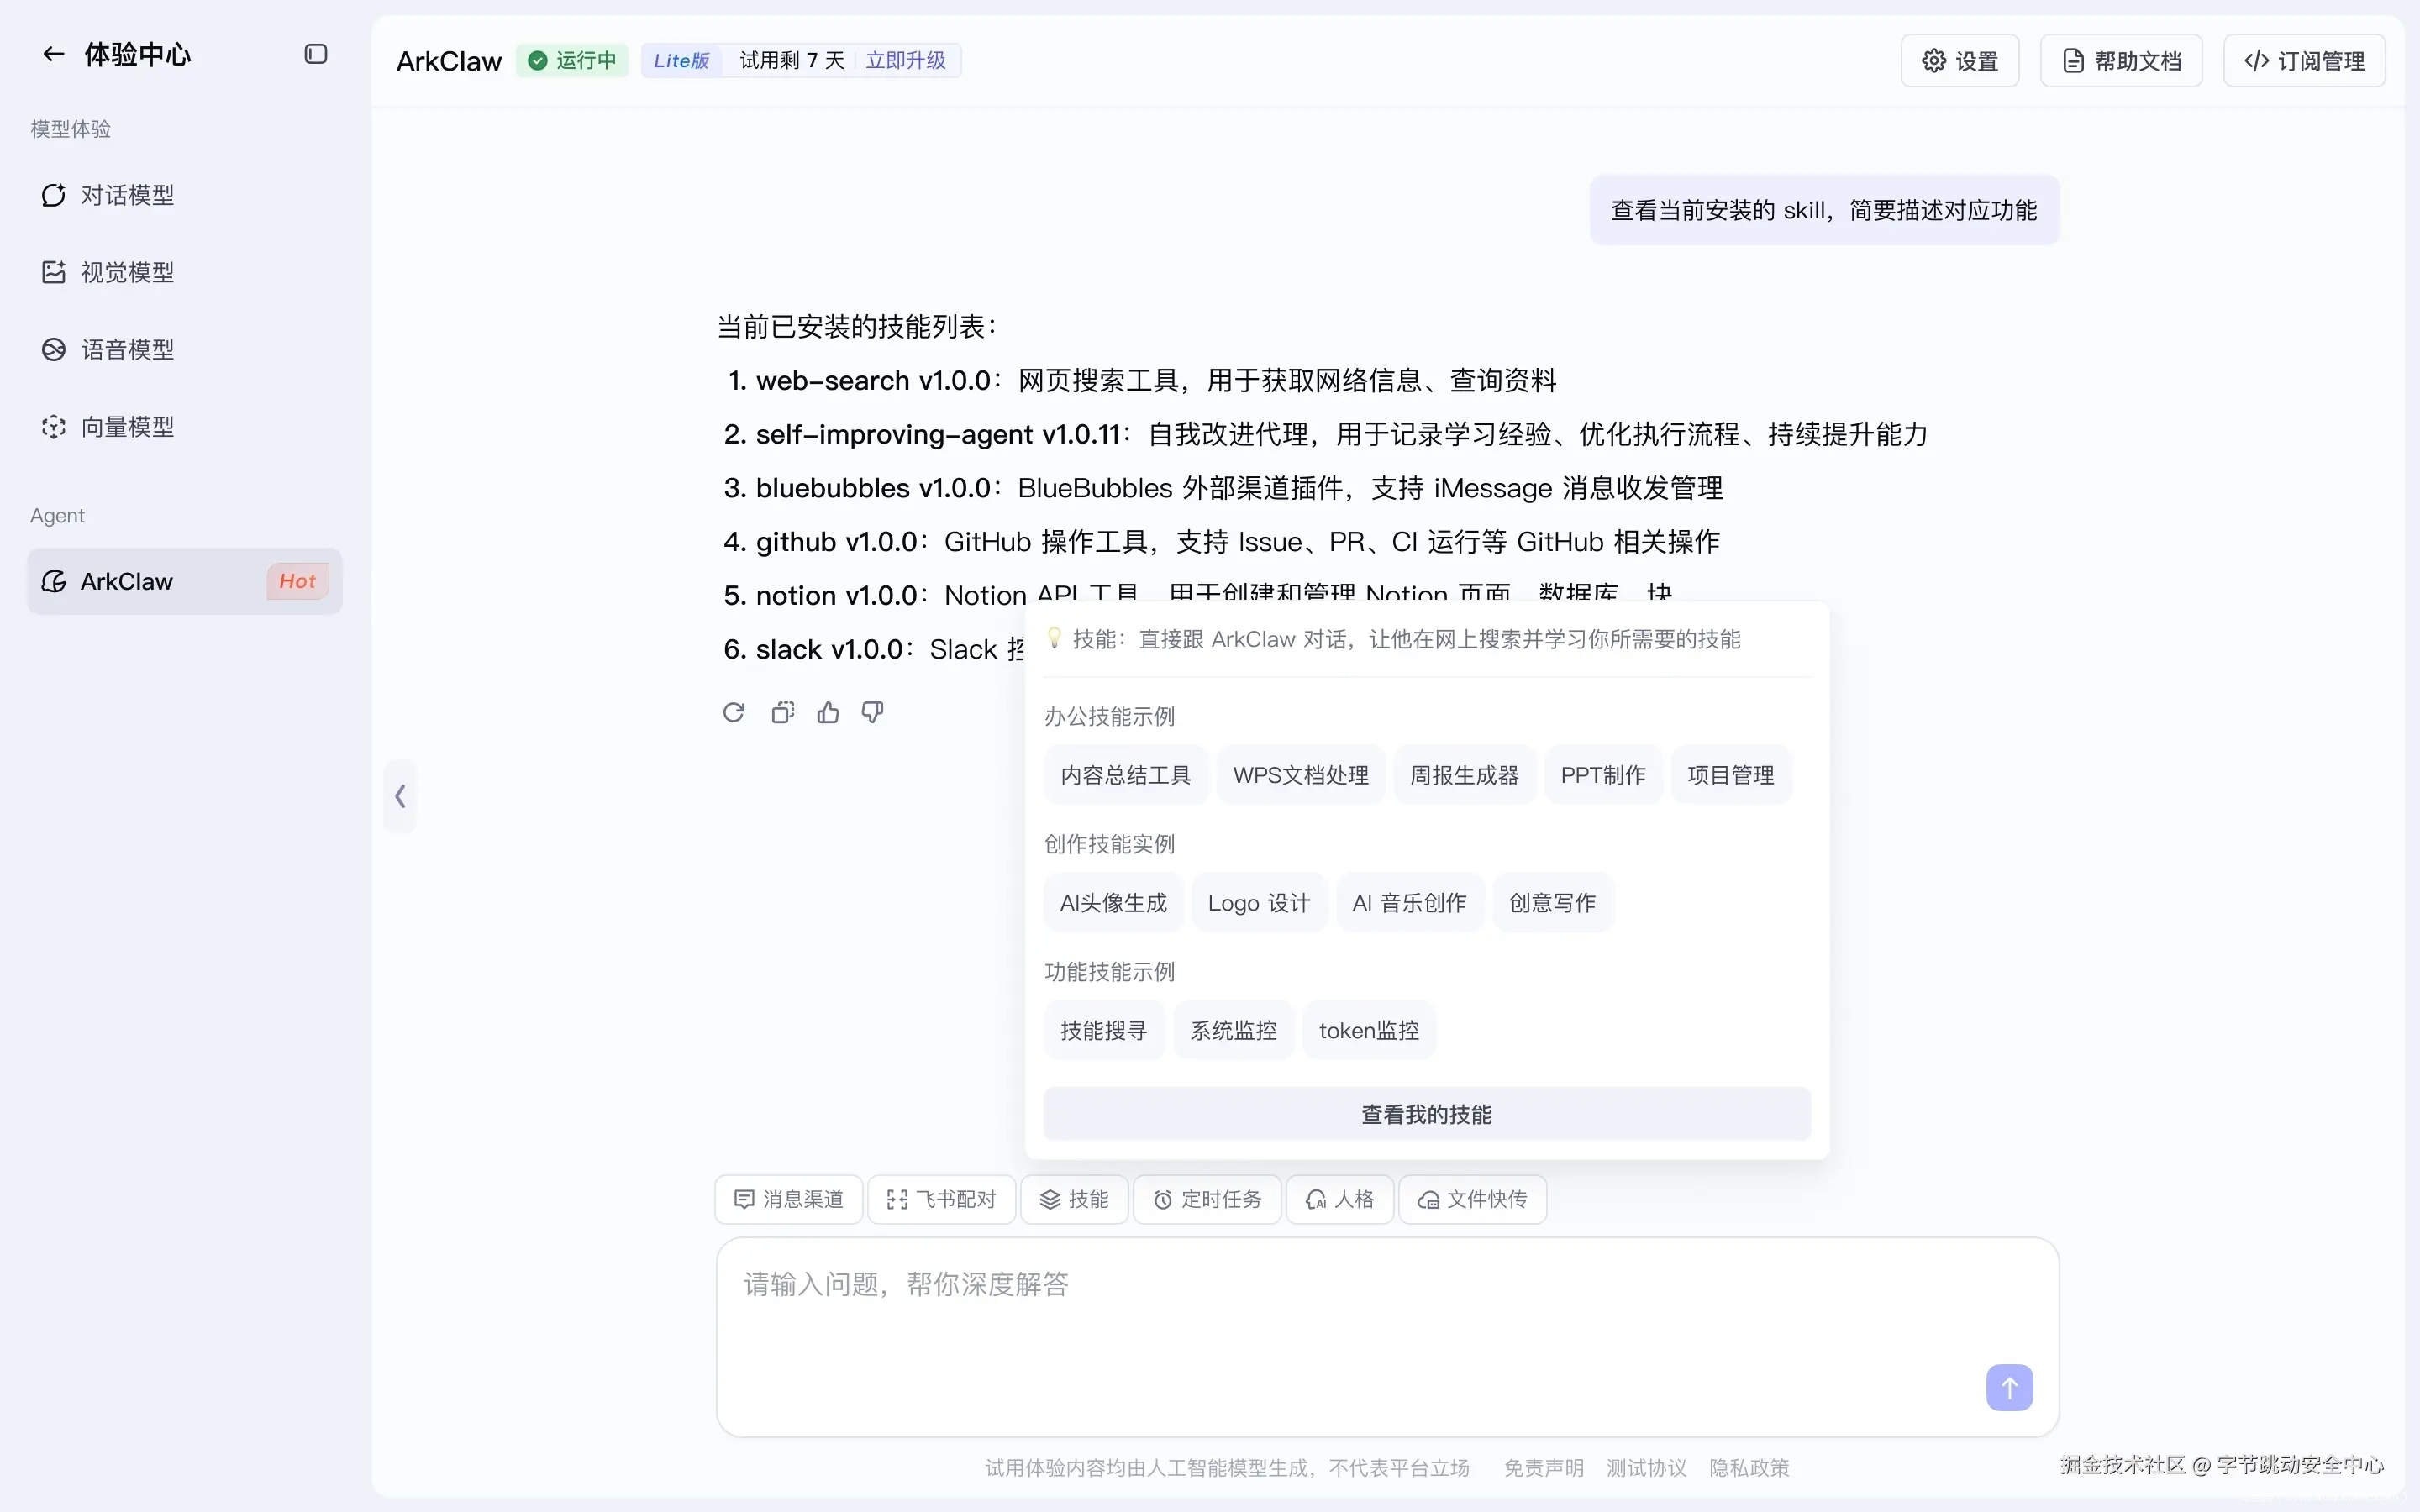This screenshot has height=1512, width=2420.
Task: Click the regenerate response icon
Action: (734, 712)
